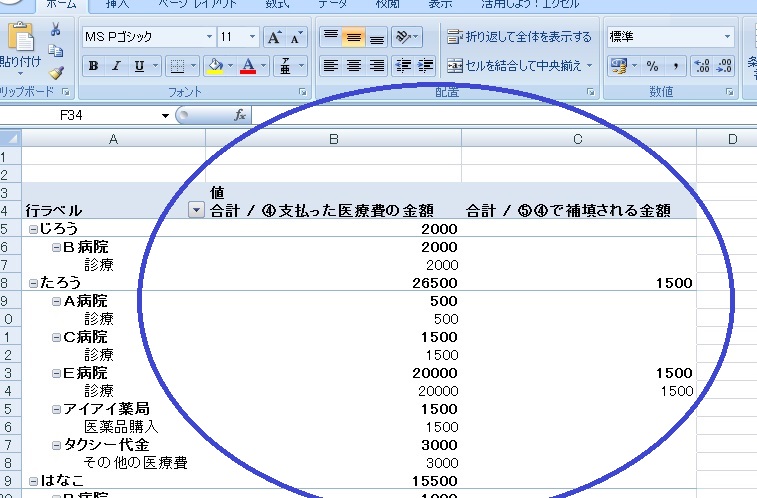The height and width of the screenshot is (498, 757).
Task: Toggle Bold formatting
Action: click(x=94, y=66)
